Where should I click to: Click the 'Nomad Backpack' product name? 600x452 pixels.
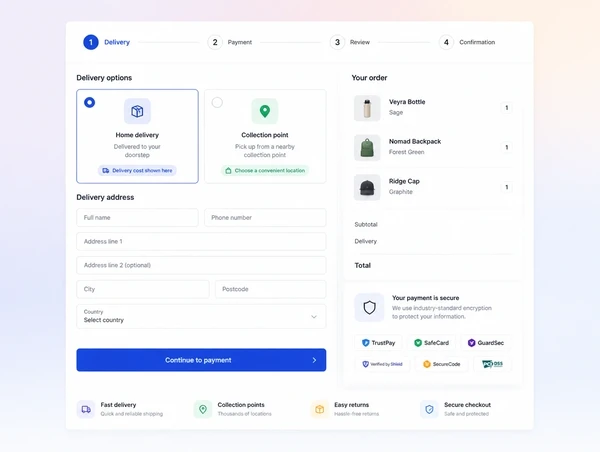[x=415, y=142]
